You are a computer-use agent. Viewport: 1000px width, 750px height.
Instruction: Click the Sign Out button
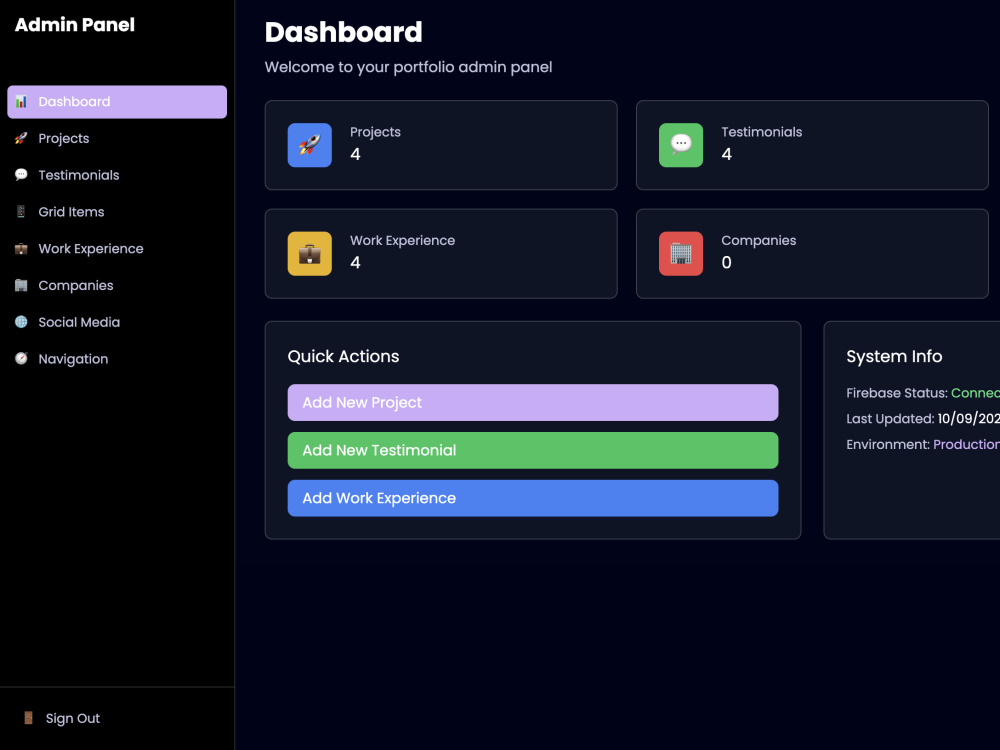point(117,718)
